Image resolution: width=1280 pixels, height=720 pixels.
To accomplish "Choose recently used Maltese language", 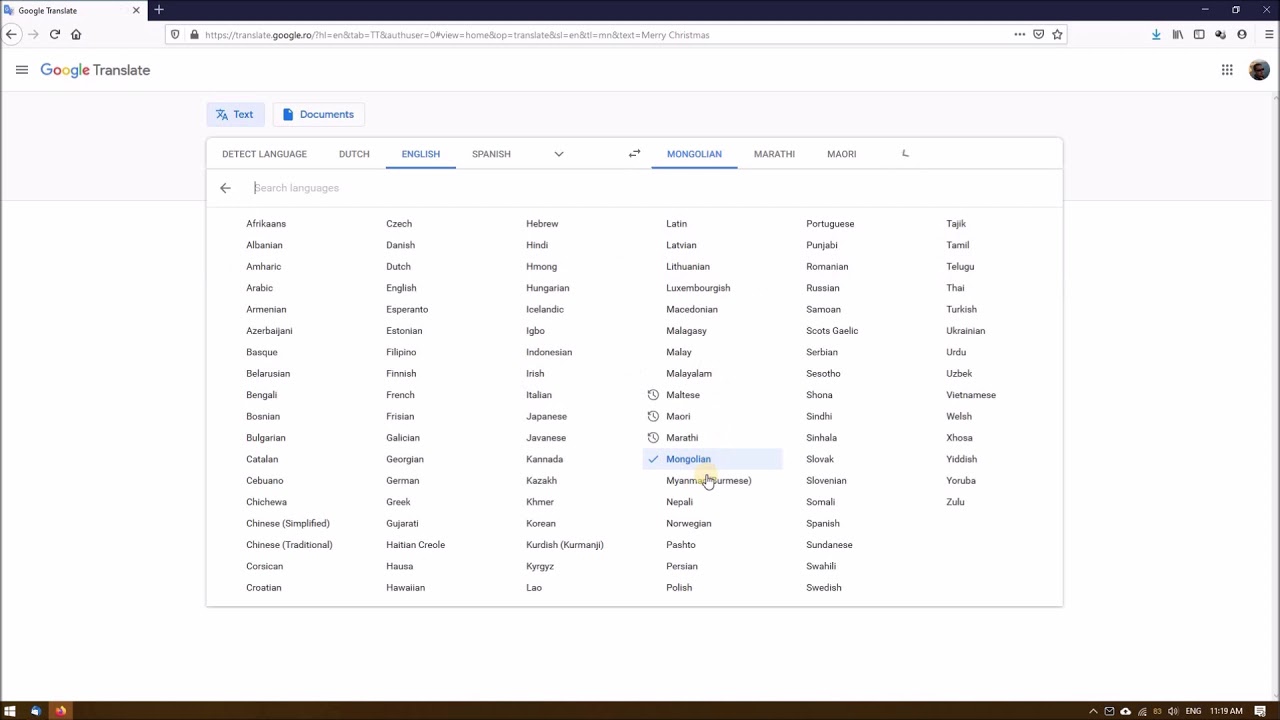I will click(683, 395).
